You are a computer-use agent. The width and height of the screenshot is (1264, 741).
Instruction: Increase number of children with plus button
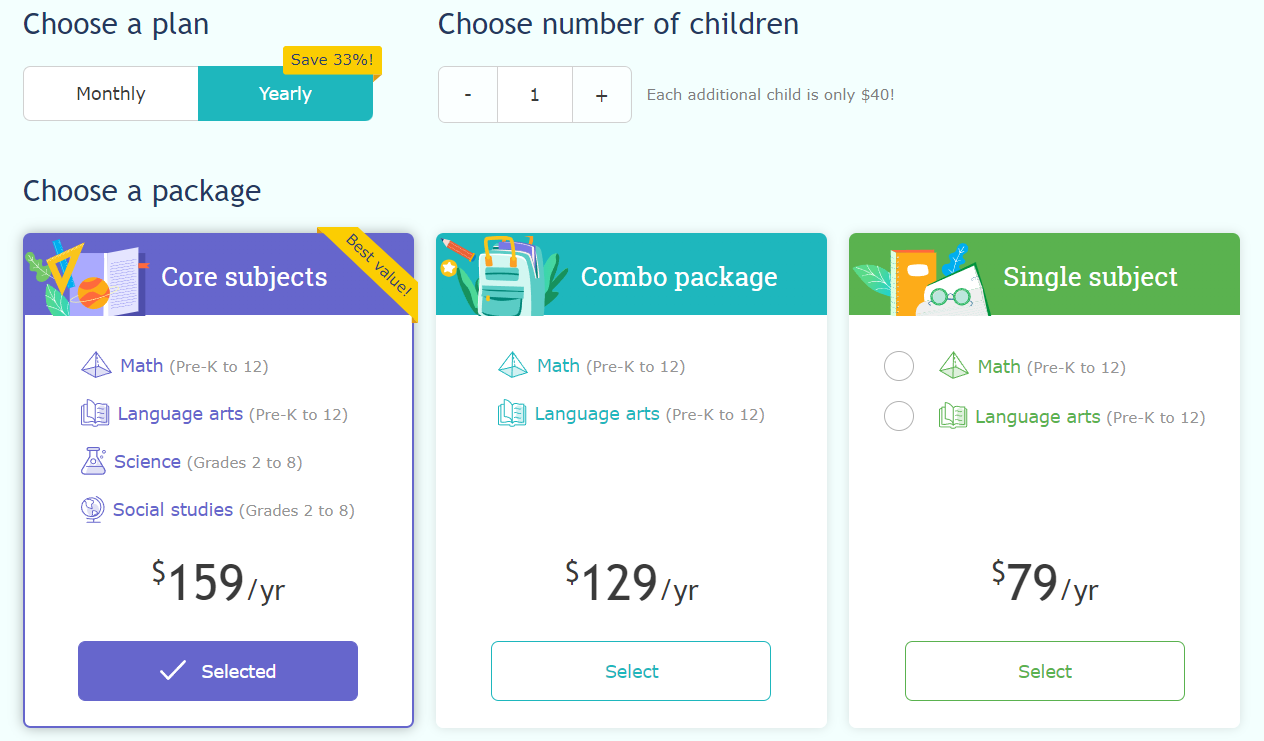[x=601, y=95]
